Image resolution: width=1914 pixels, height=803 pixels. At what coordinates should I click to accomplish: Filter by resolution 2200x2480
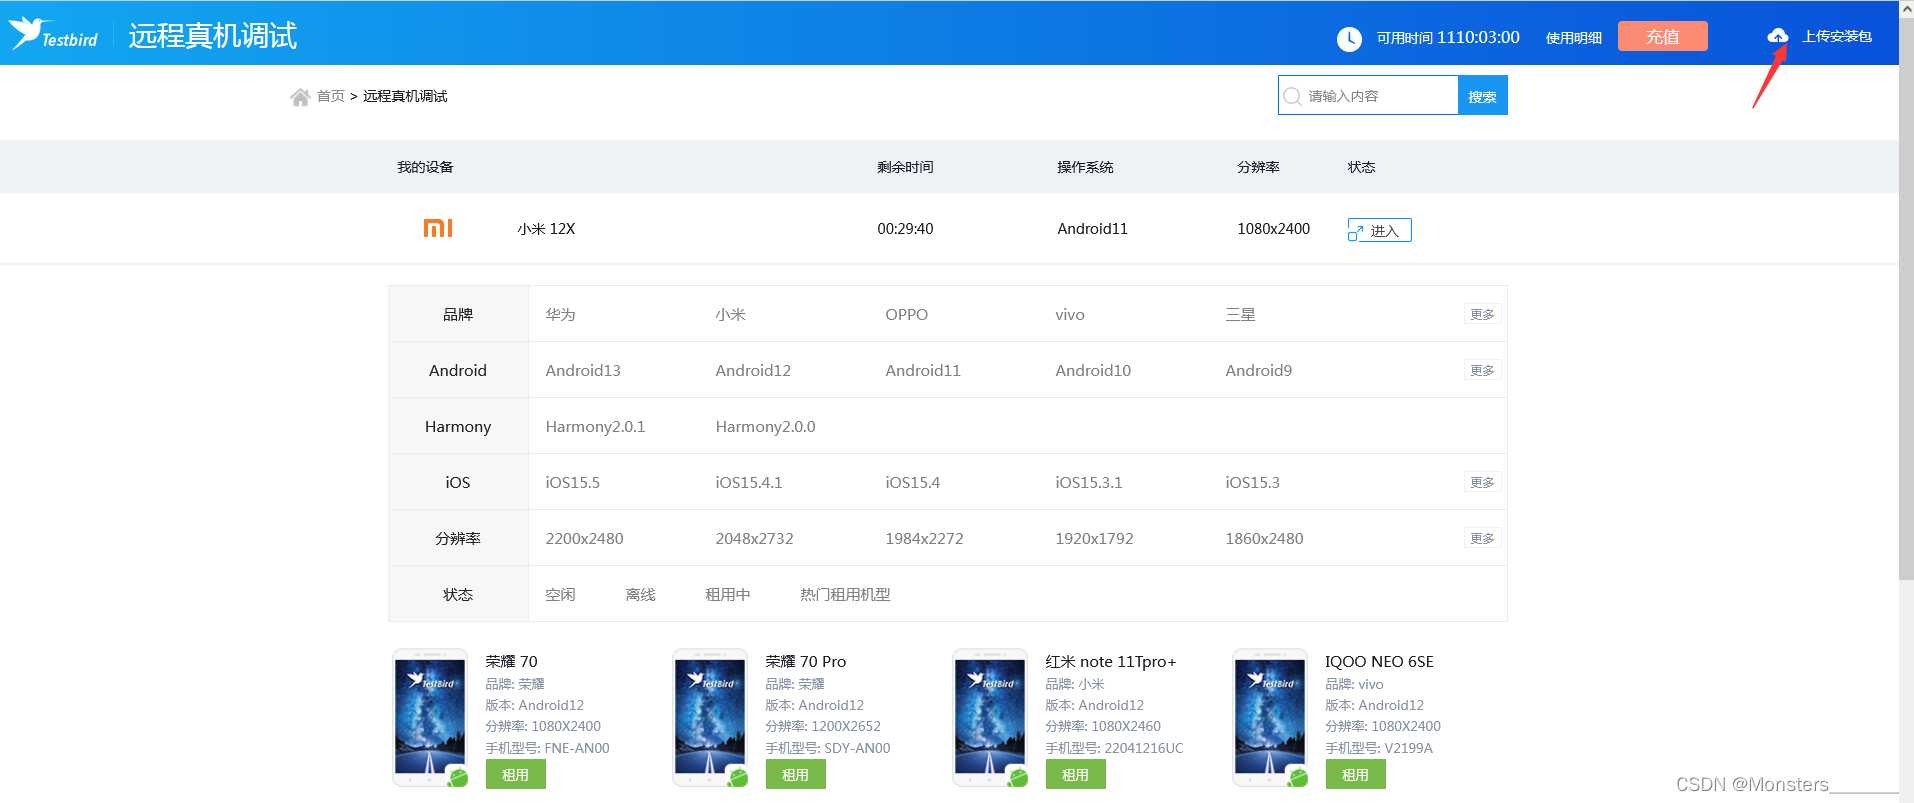(x=584, y=538)
